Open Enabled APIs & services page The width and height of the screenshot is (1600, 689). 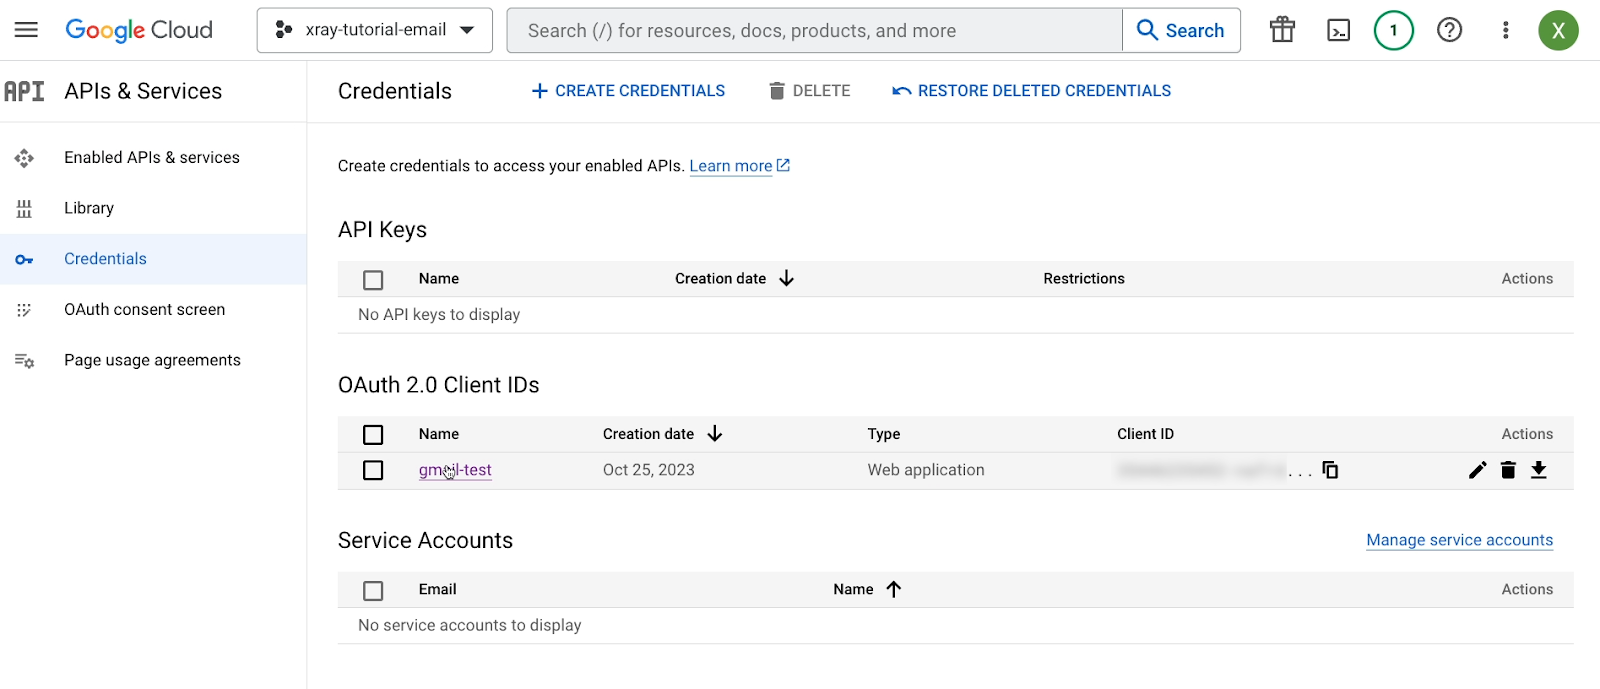[151, 158]
